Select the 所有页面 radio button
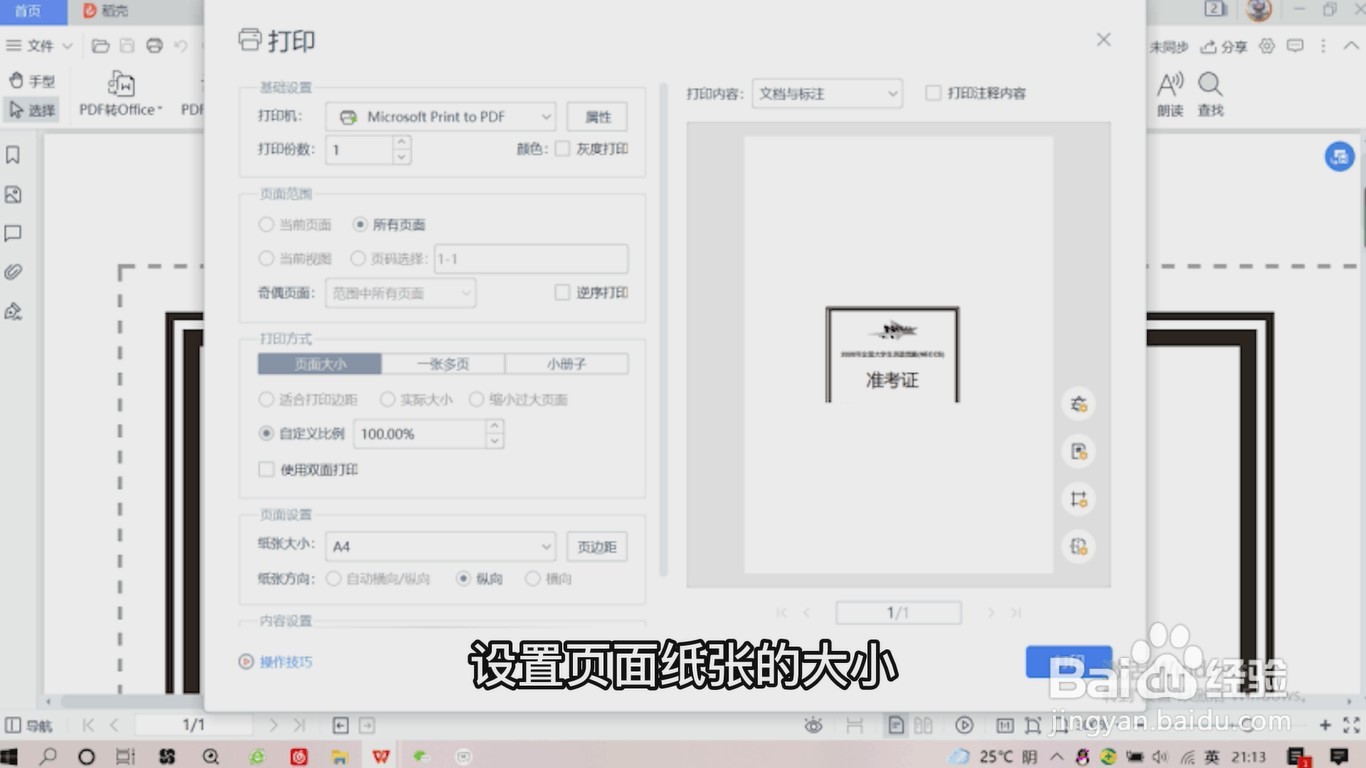The height and width of the screenshot is (768, 1366). click(361, 224)
